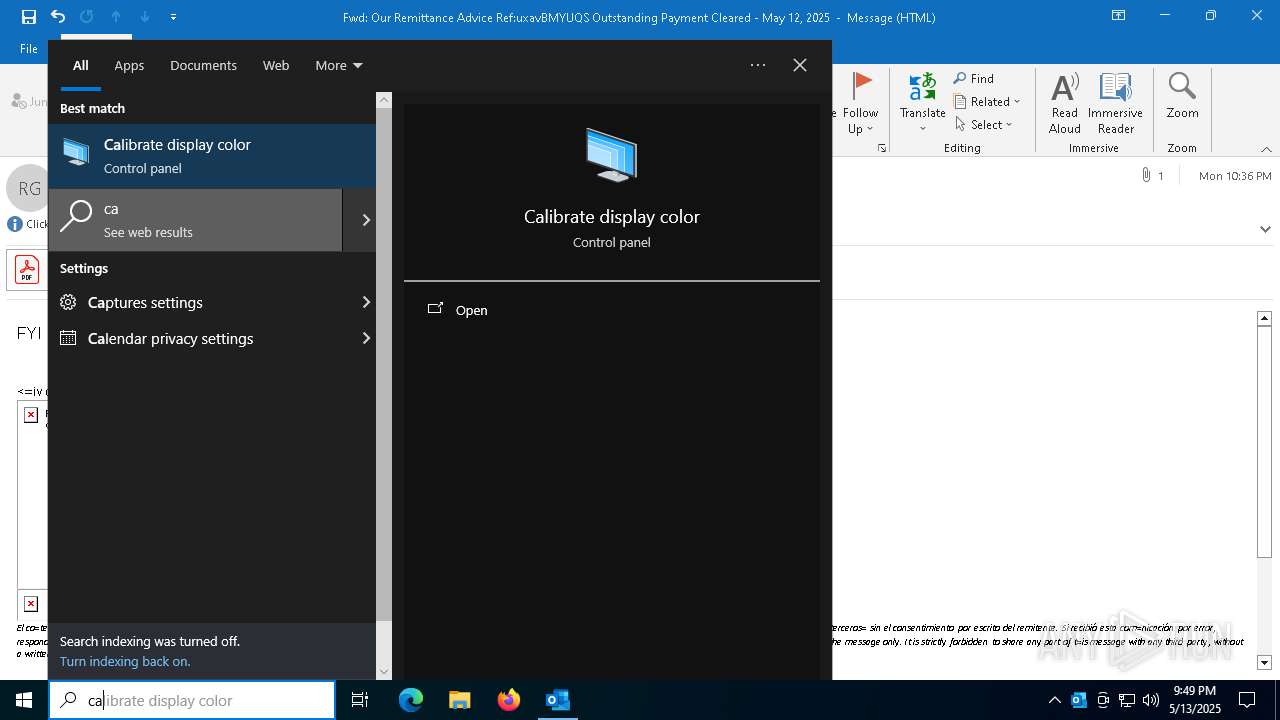
Task: Show hidden system tray icons
Action: tap(1054, 700)
